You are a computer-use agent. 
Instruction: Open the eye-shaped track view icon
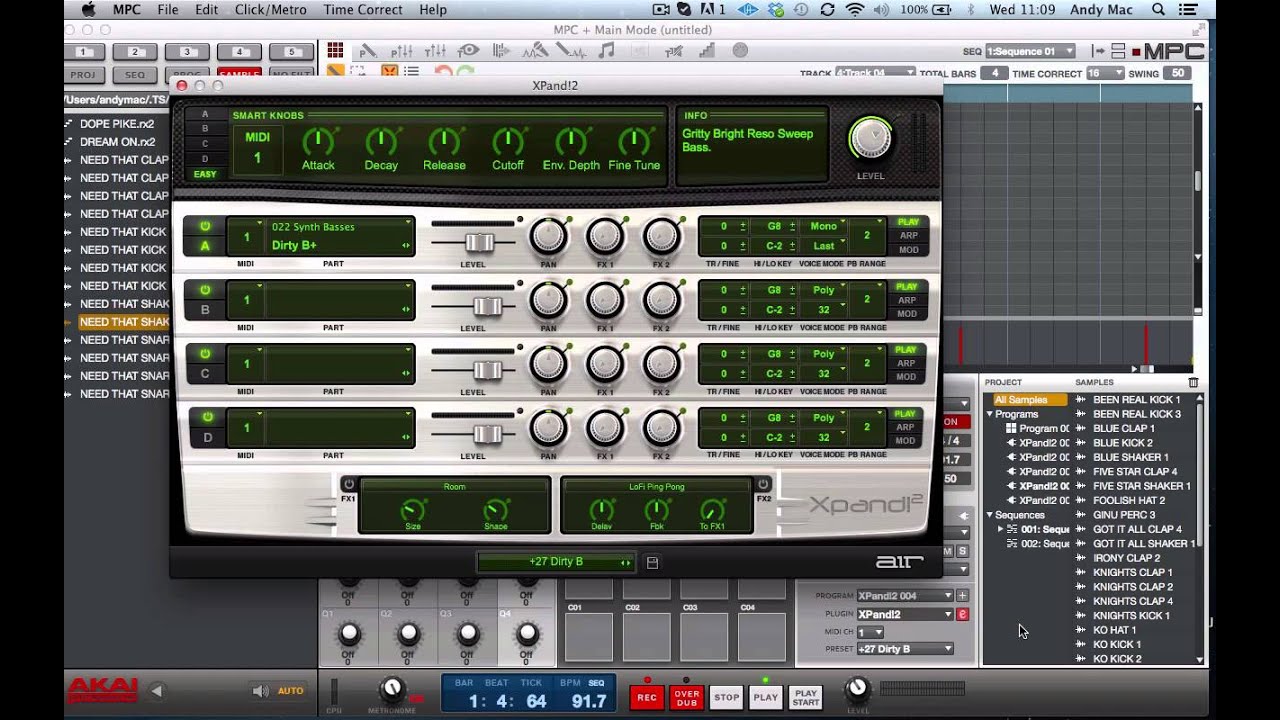468,51
